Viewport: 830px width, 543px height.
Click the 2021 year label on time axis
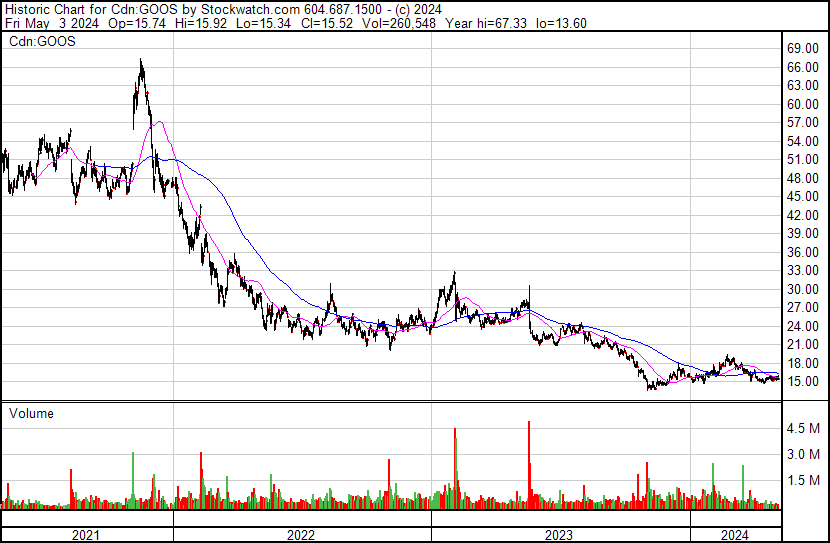(x=86, y=535)
